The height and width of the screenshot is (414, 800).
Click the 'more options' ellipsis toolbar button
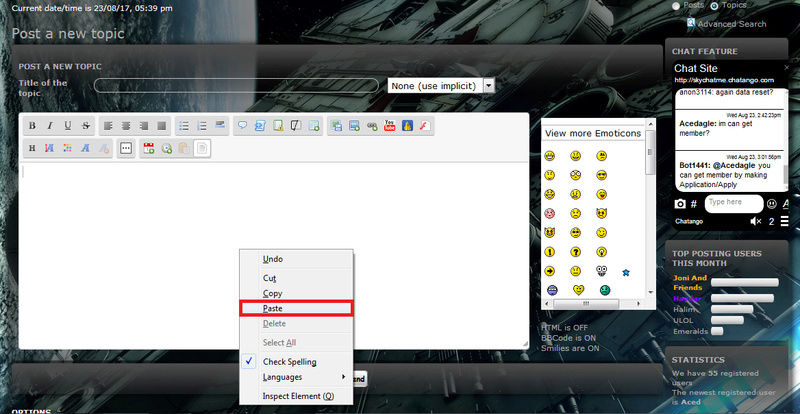click(126, 148)
